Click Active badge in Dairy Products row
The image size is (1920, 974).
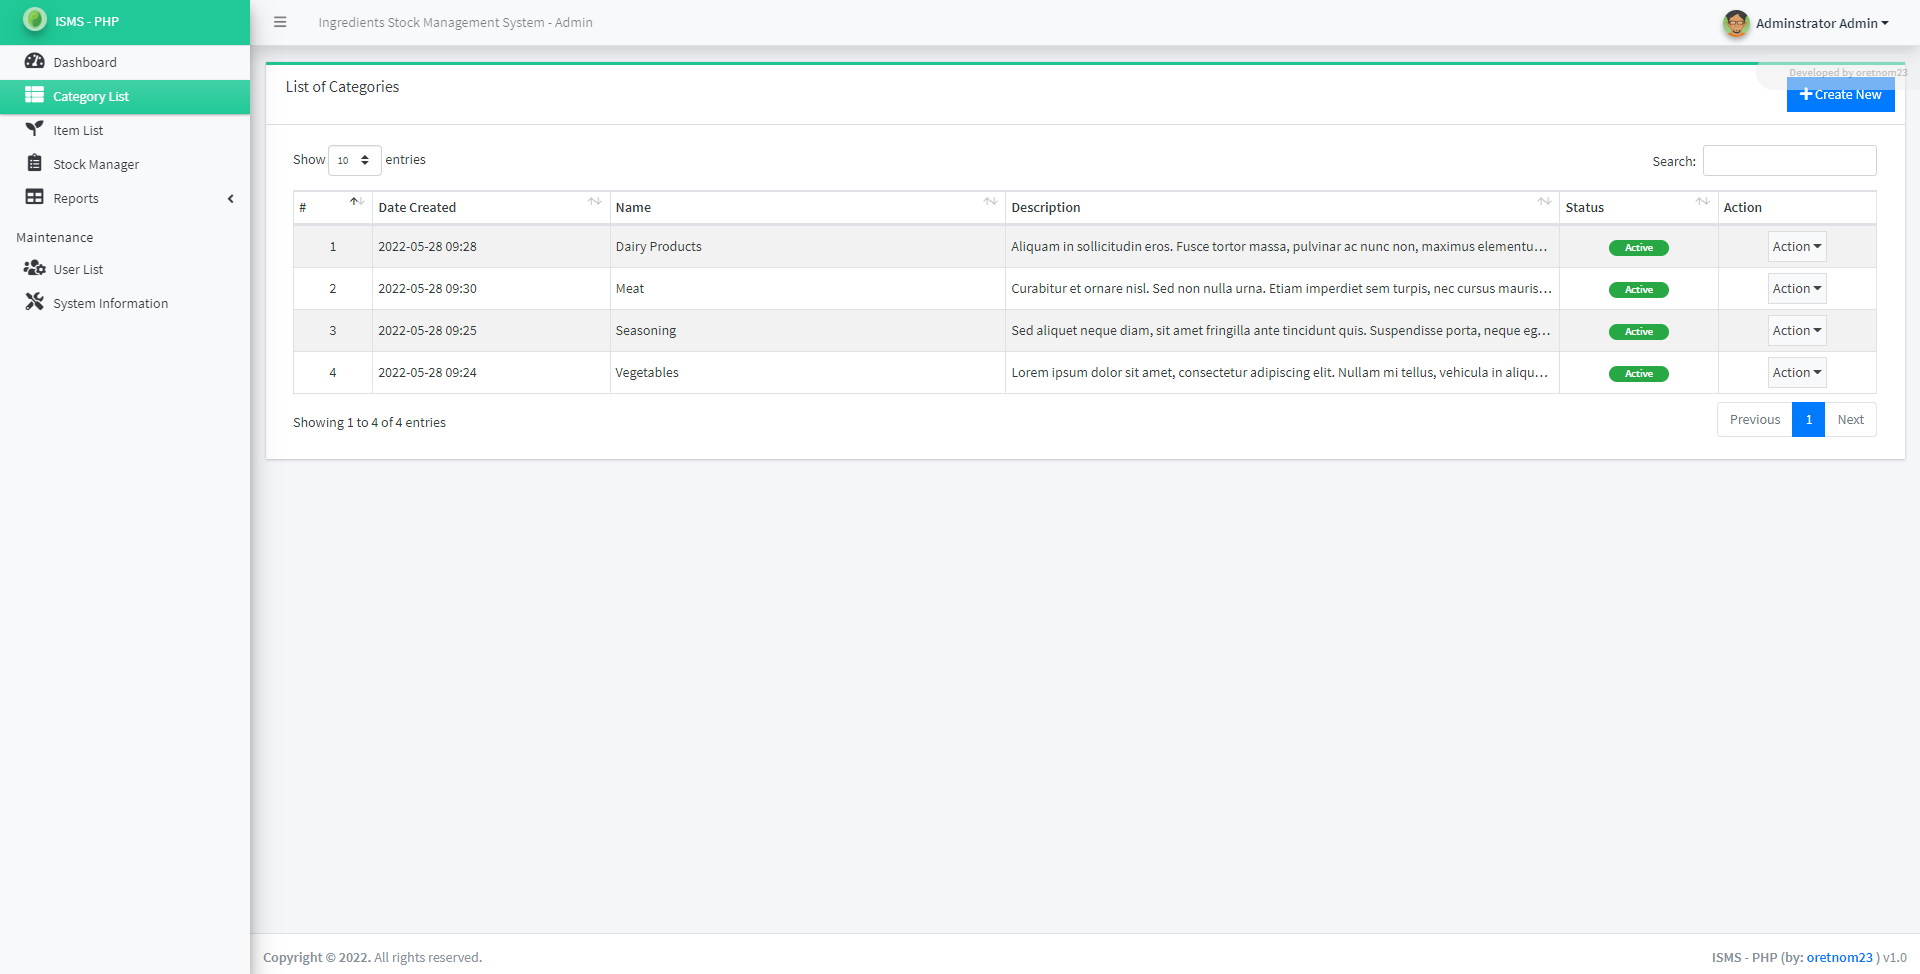pos(1638,248)
